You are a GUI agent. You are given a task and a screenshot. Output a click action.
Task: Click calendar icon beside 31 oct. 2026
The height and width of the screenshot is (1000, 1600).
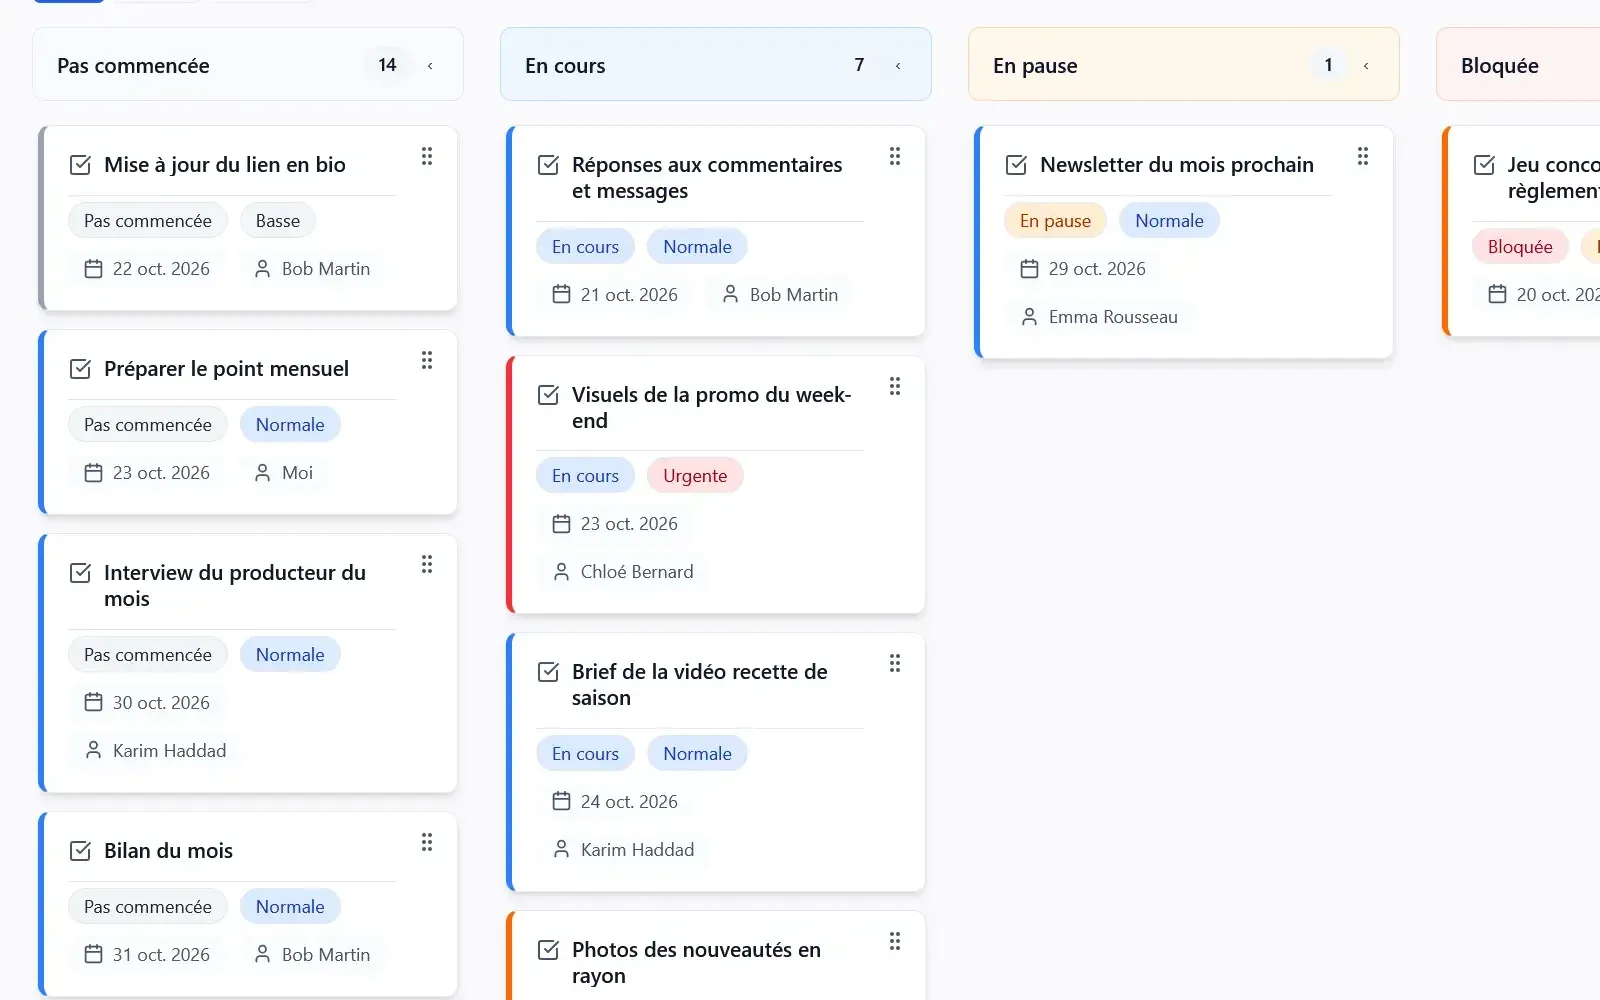click(93, 955)
